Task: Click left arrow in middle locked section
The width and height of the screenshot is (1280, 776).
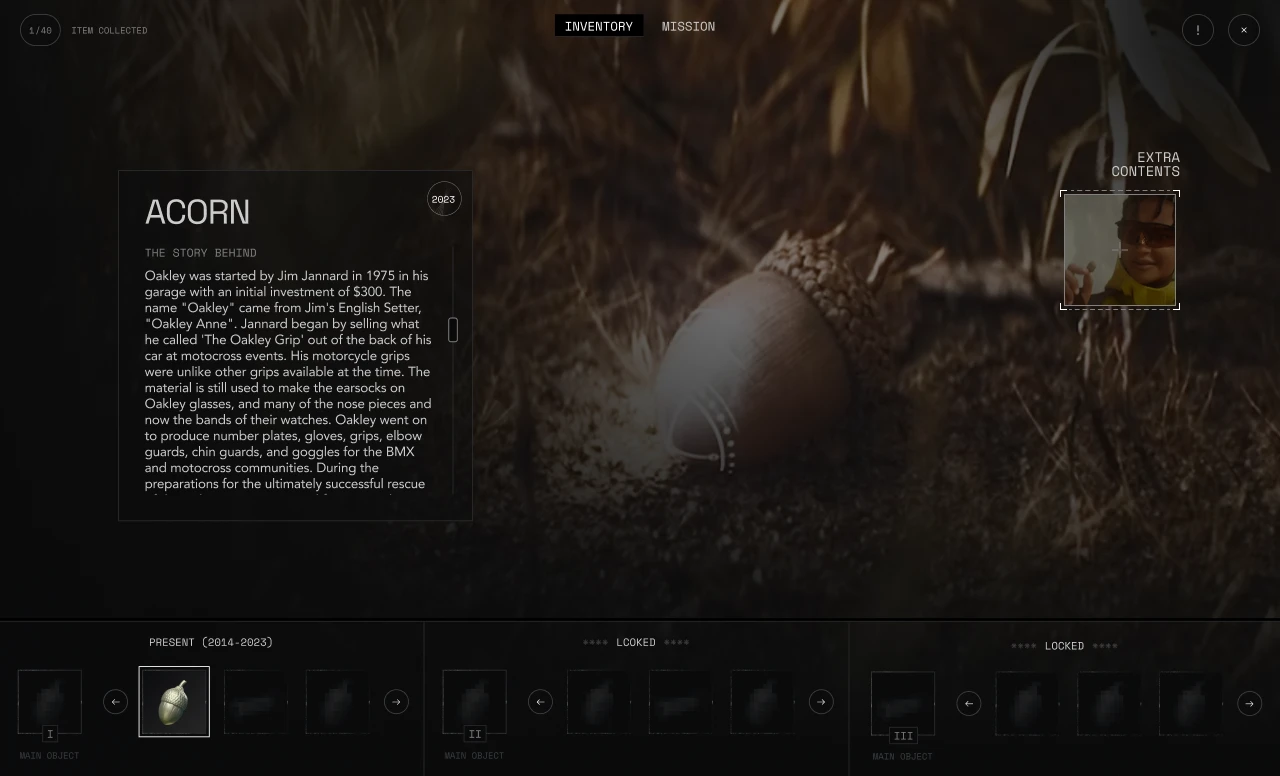Action: tap(540, 702)
